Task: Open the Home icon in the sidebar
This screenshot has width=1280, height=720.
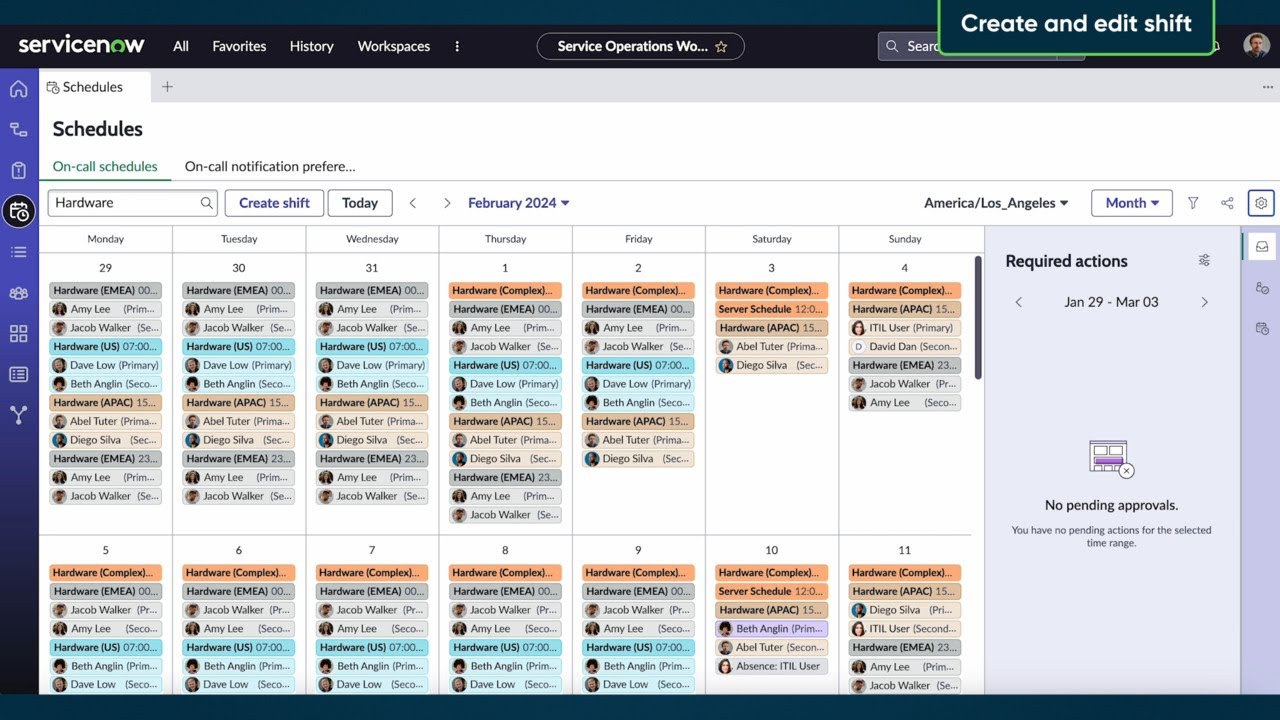Action: click(x=18, y=88)
